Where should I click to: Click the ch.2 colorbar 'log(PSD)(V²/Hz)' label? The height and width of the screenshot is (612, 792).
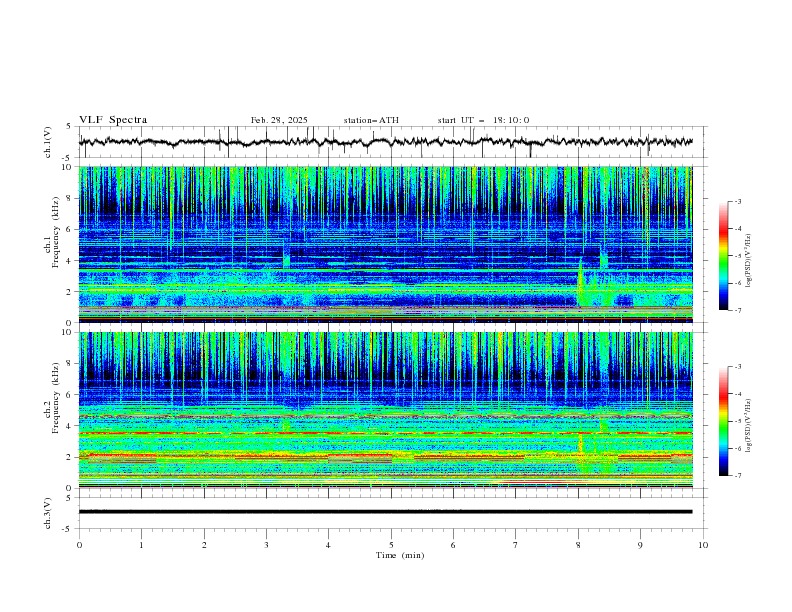coord(748,425)
